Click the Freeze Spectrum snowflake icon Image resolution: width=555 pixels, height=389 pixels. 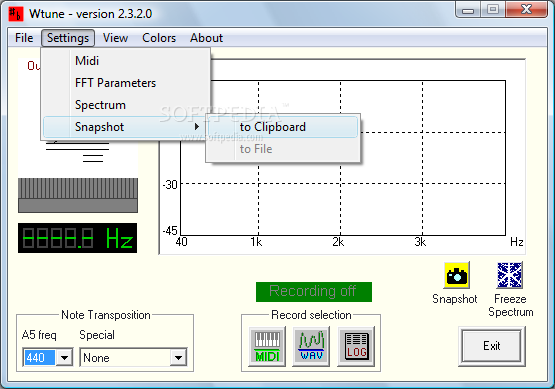point(509,275)
